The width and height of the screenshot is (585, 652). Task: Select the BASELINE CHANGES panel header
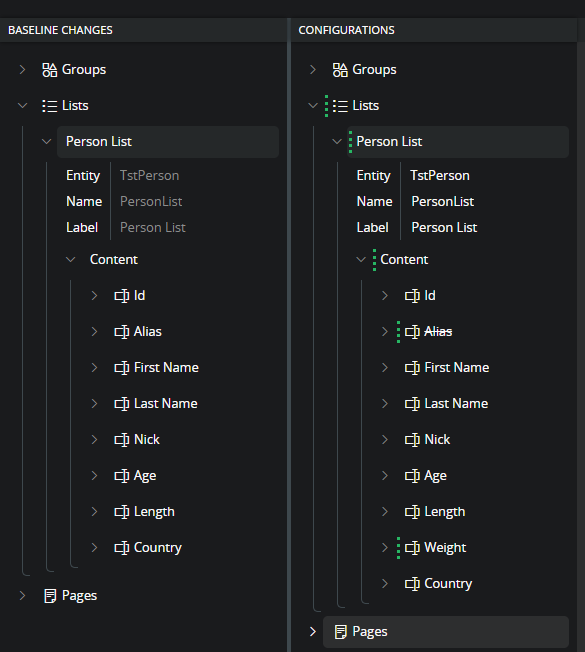tap(60, 30)
